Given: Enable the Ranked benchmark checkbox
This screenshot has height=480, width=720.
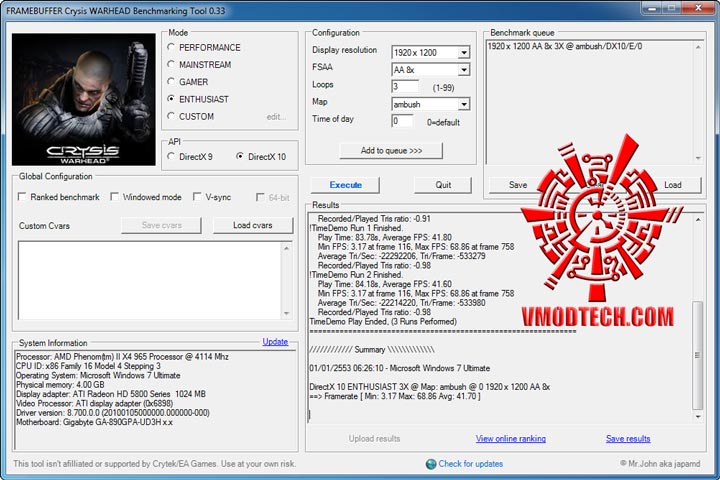Looking at the screenshot, I should [22, 197].
